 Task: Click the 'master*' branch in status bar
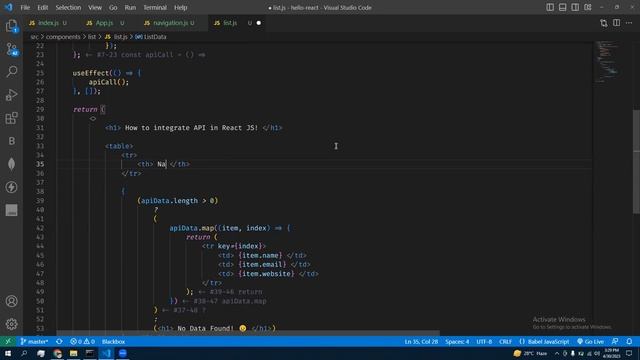pos(34,342)
